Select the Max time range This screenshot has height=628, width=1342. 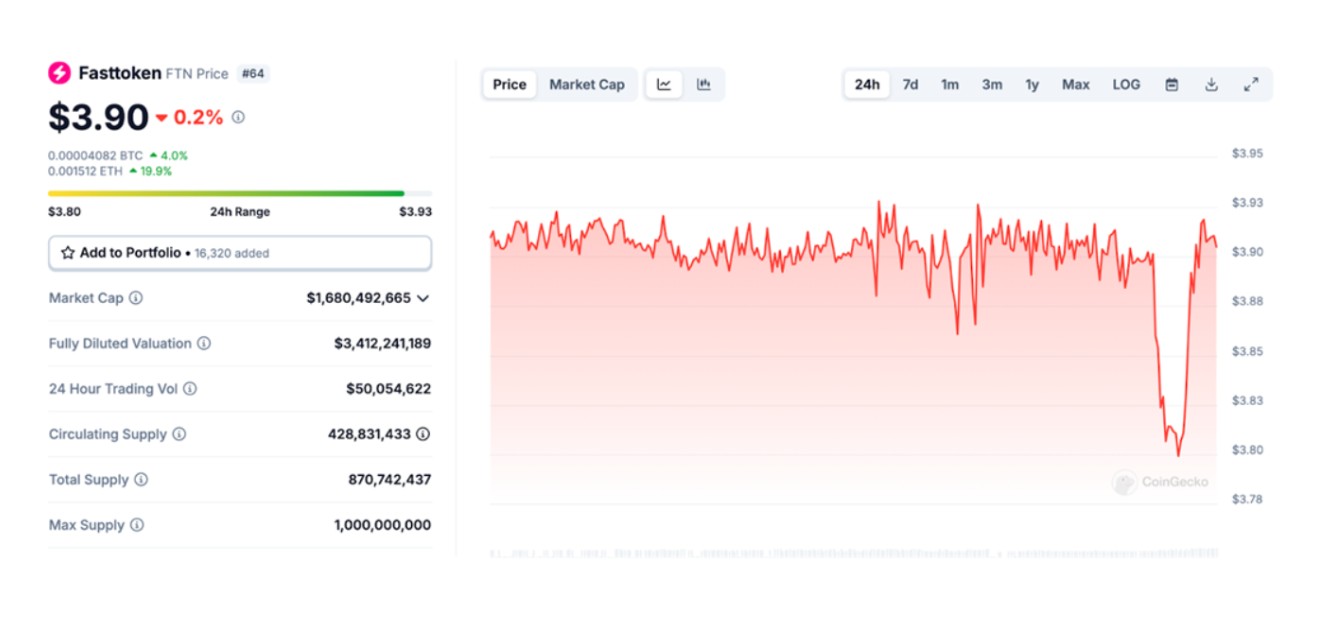click(x=1076, y=85)
